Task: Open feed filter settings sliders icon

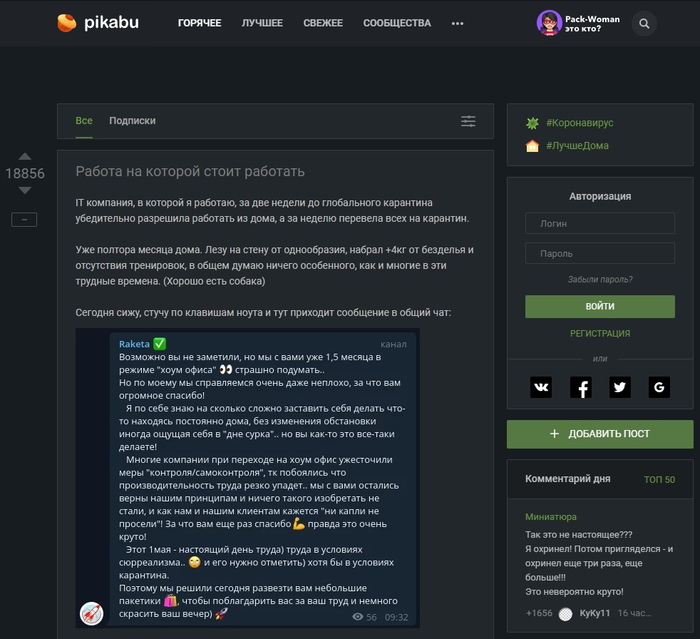Action: tap(468, 121)
